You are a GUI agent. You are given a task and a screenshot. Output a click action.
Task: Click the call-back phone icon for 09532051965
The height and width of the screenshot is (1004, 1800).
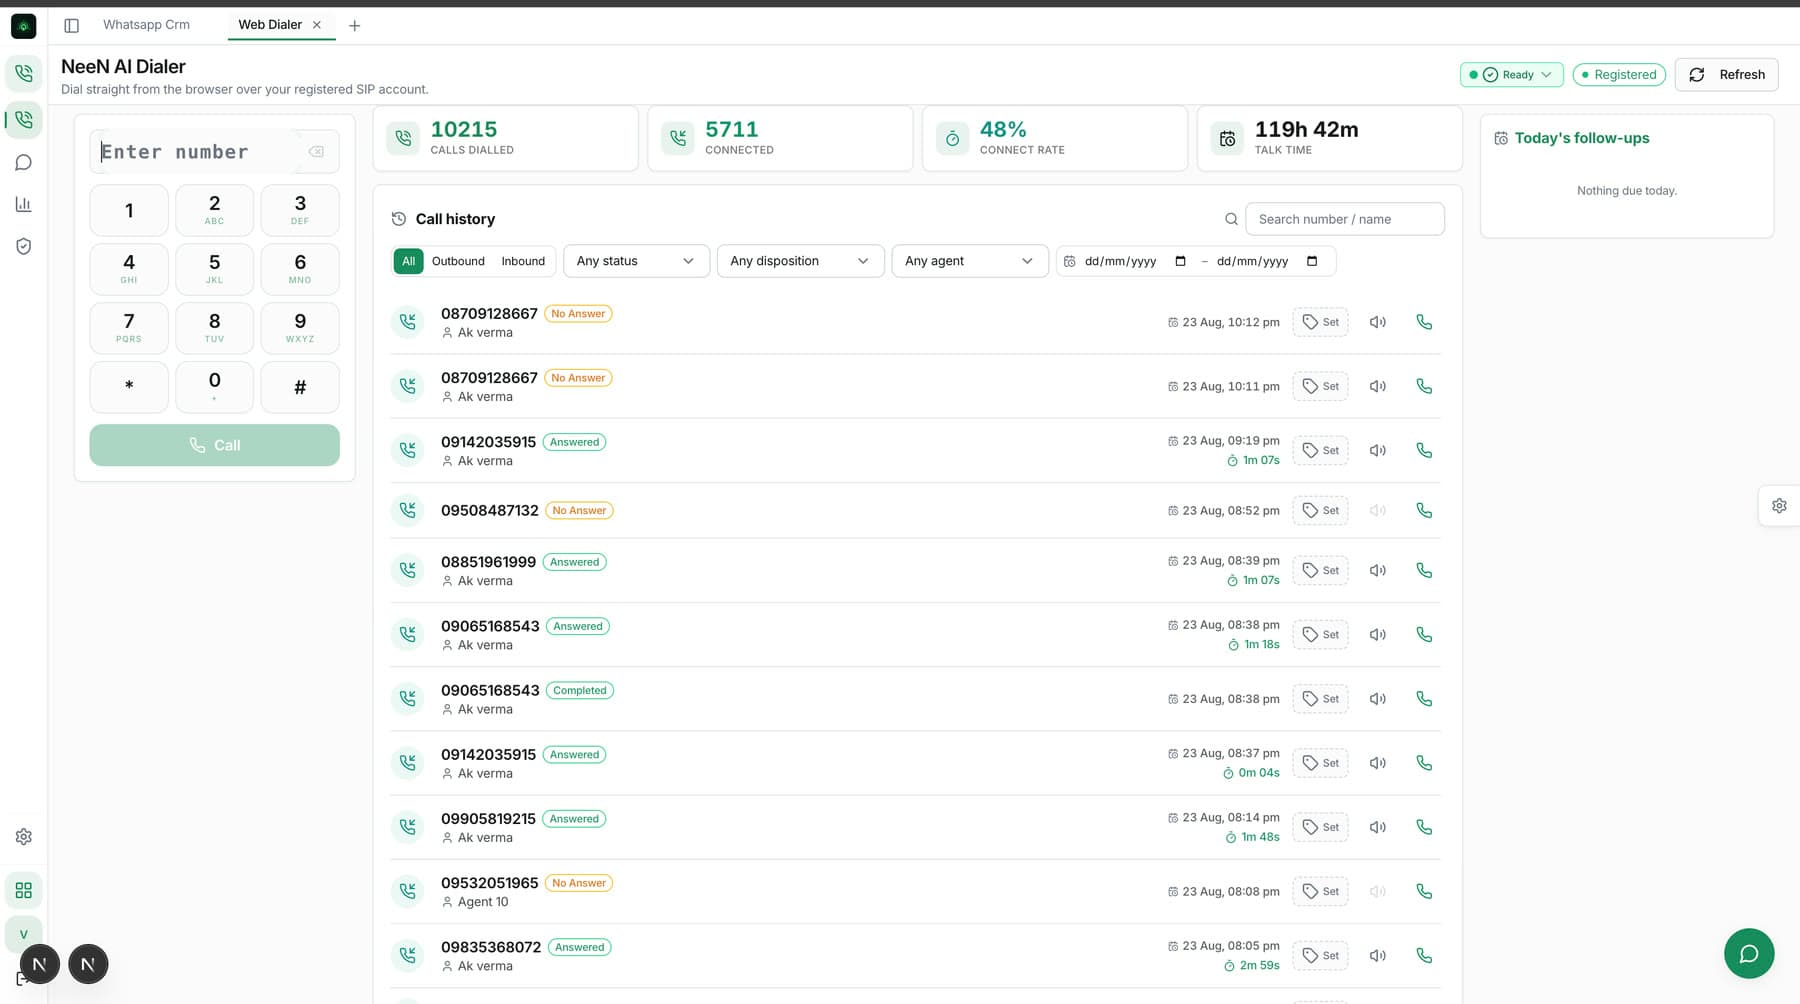pyautogui.click(x=1424, y=891)
